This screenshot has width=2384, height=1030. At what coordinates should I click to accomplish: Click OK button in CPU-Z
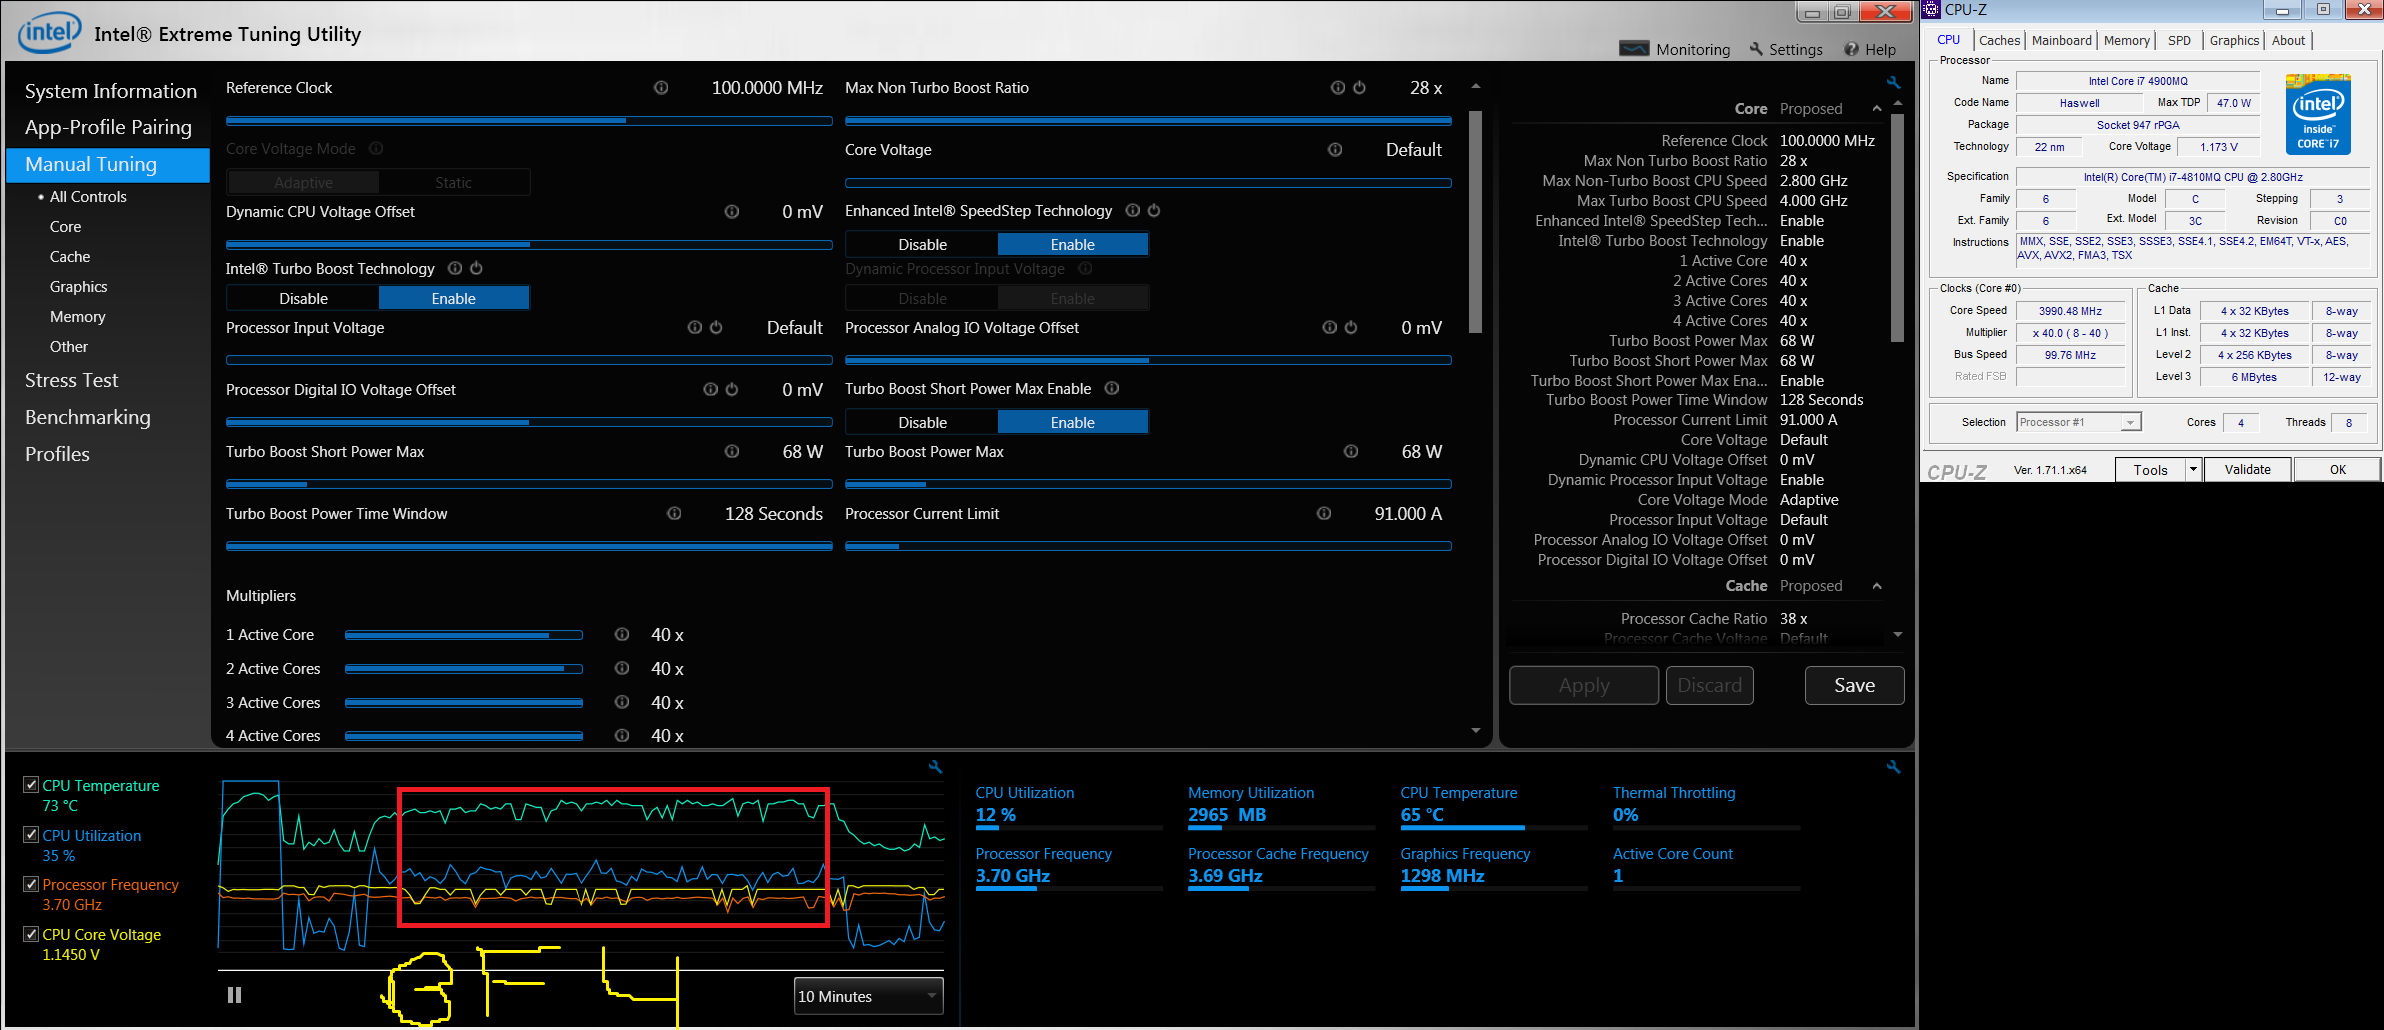[2337, 469]
